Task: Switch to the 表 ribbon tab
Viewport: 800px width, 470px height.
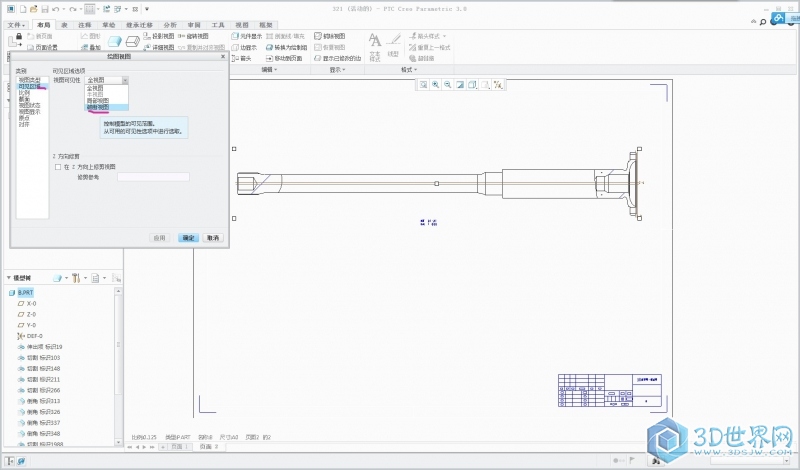Action: coord(64,25)
